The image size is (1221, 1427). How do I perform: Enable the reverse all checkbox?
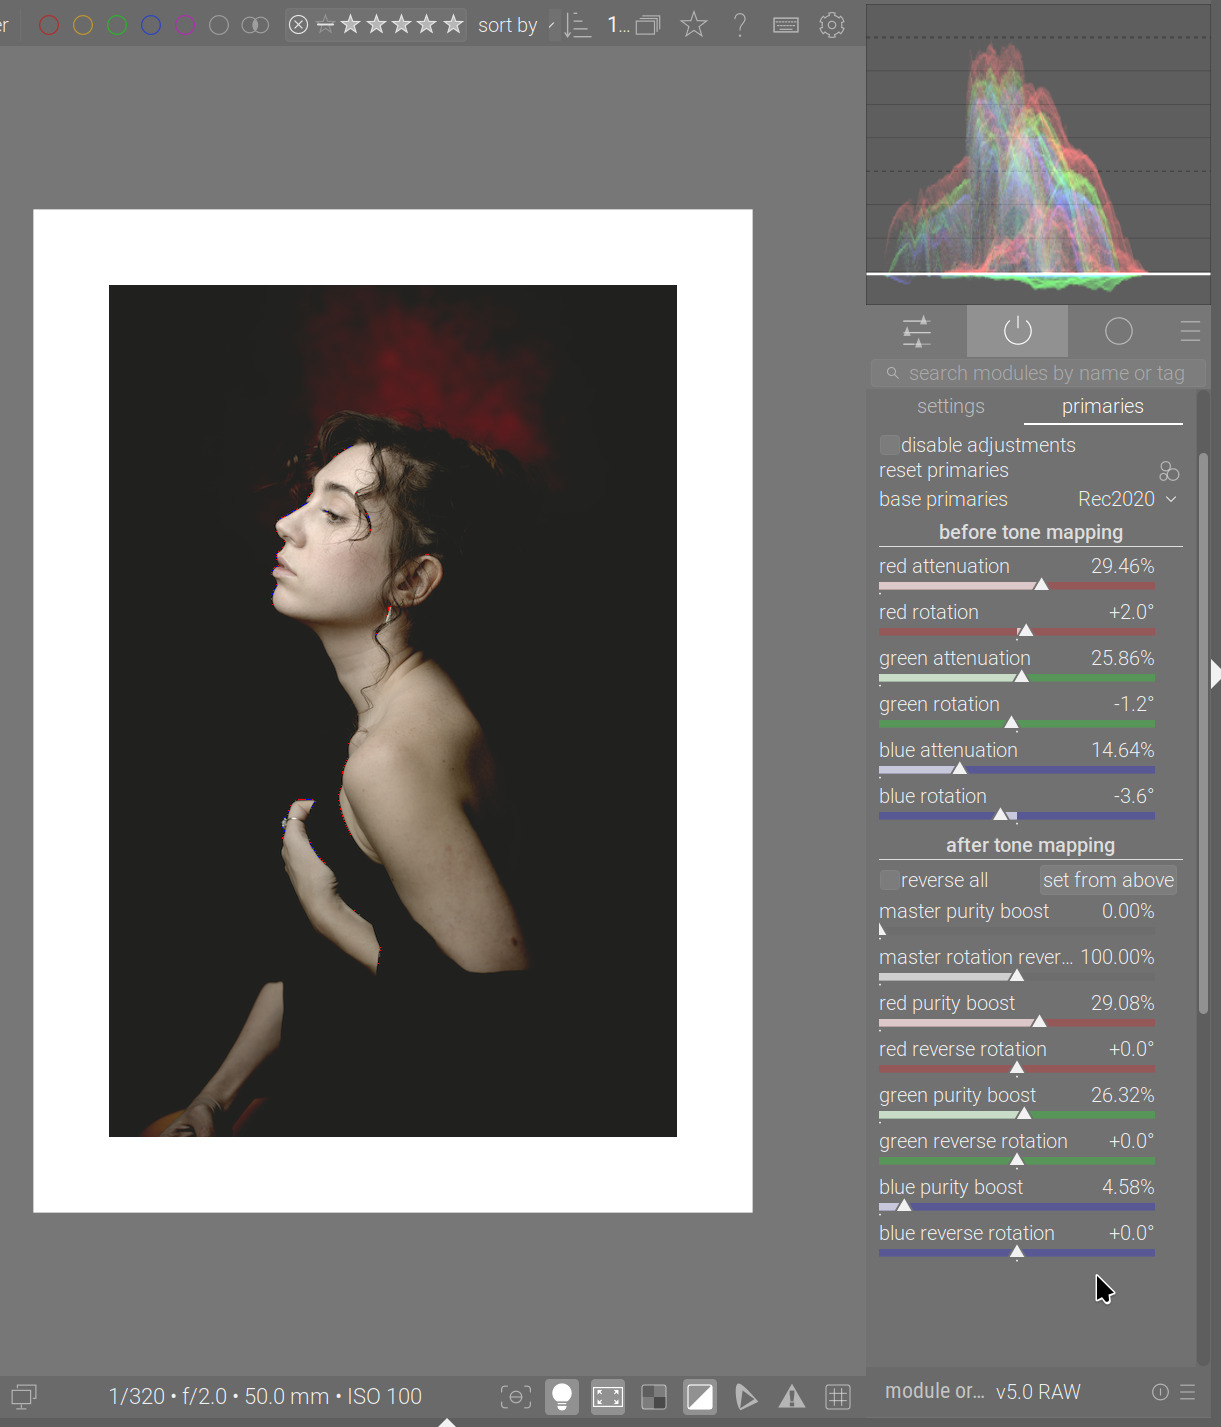point(889,880)
